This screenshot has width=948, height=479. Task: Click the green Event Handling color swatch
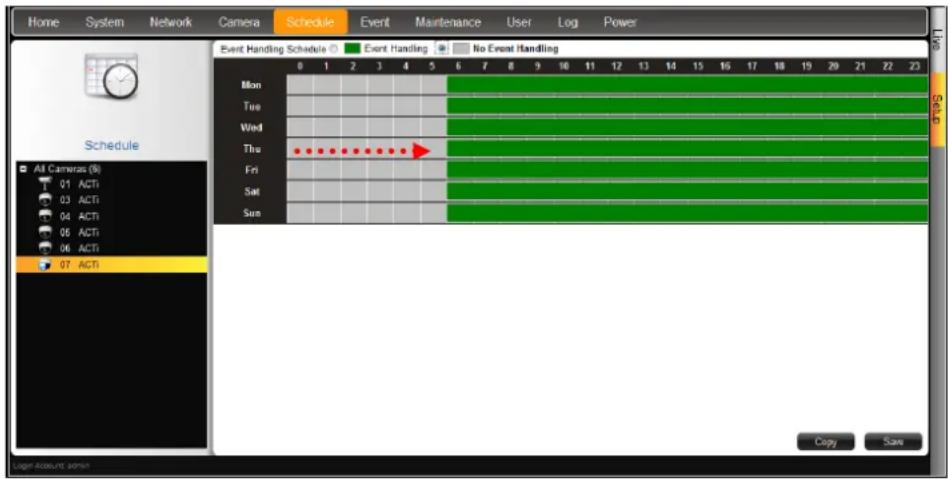(352, 48)
